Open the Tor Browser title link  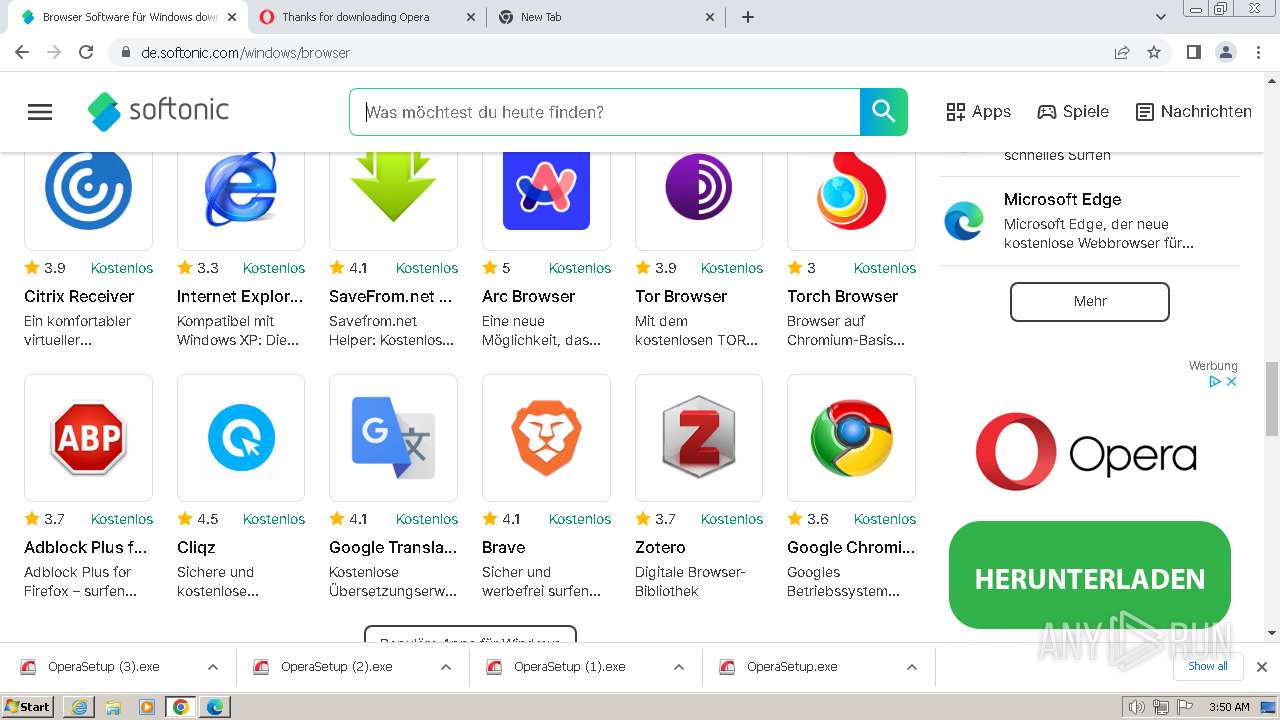pos(681,296)
